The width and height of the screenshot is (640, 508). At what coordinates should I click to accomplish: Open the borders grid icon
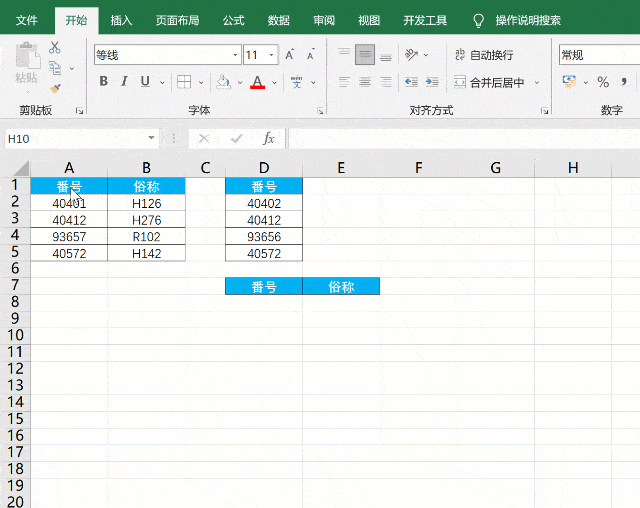click(x=184, y=82)
